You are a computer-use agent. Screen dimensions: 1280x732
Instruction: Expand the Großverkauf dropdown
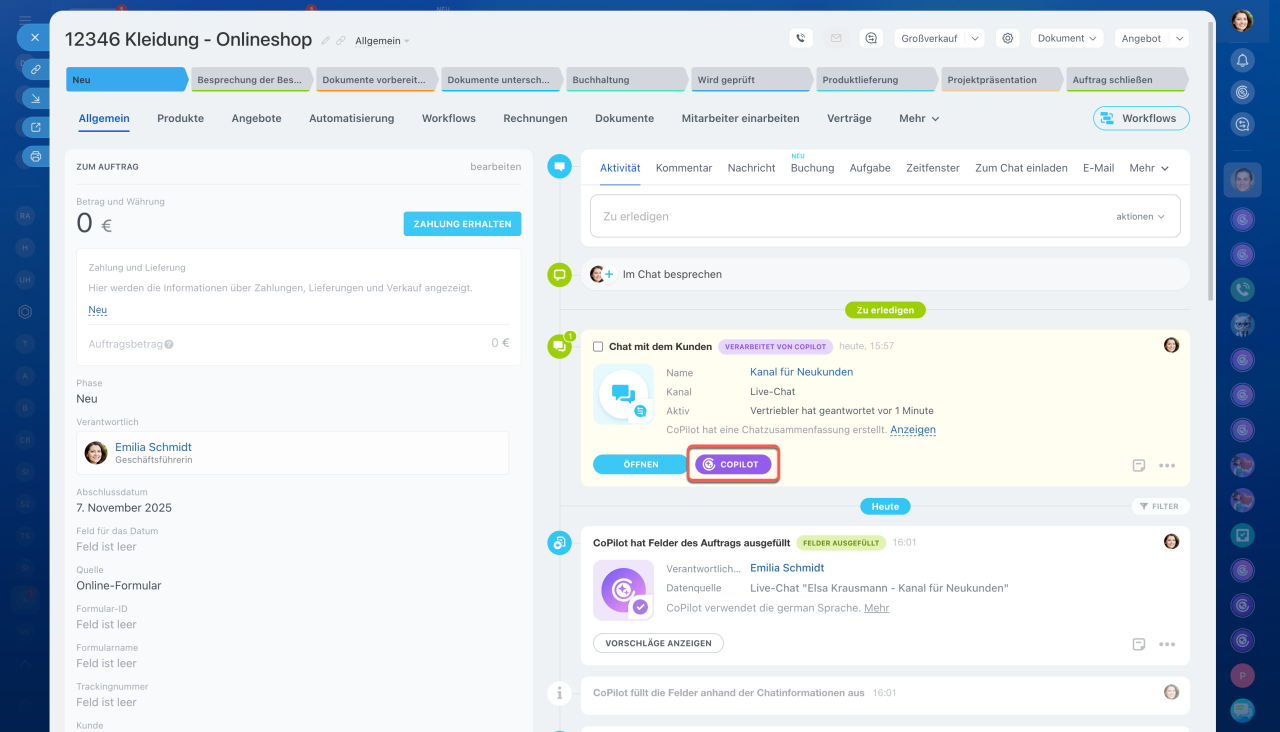coord(939,38)
